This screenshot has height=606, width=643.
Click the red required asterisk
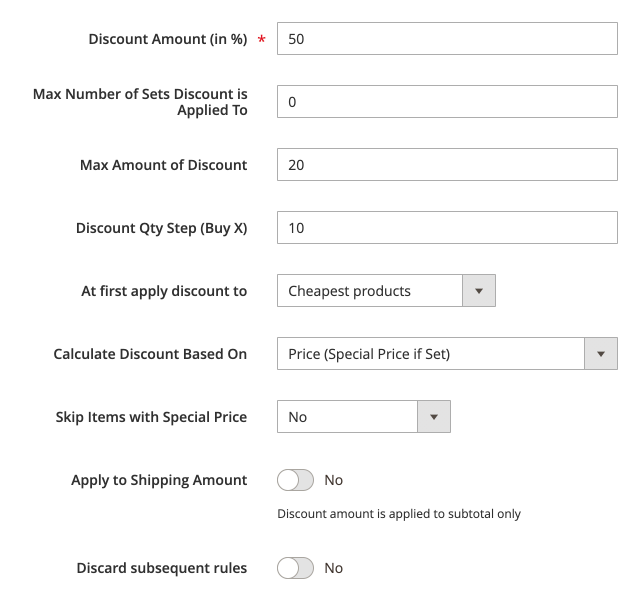click(x=262, y=40)
